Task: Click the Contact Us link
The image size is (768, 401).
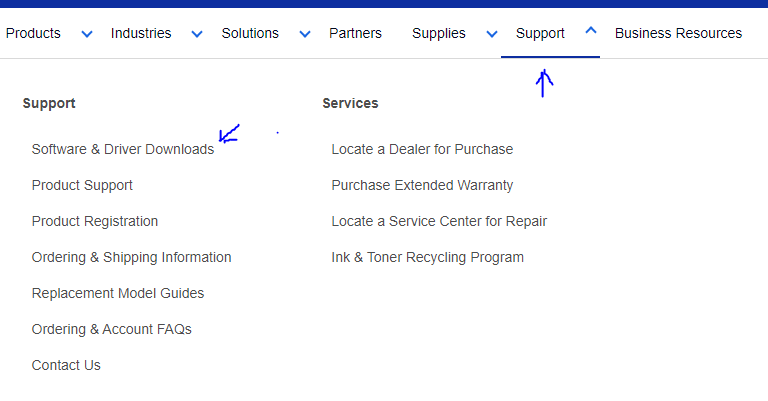Action: (x=66, y=365)
